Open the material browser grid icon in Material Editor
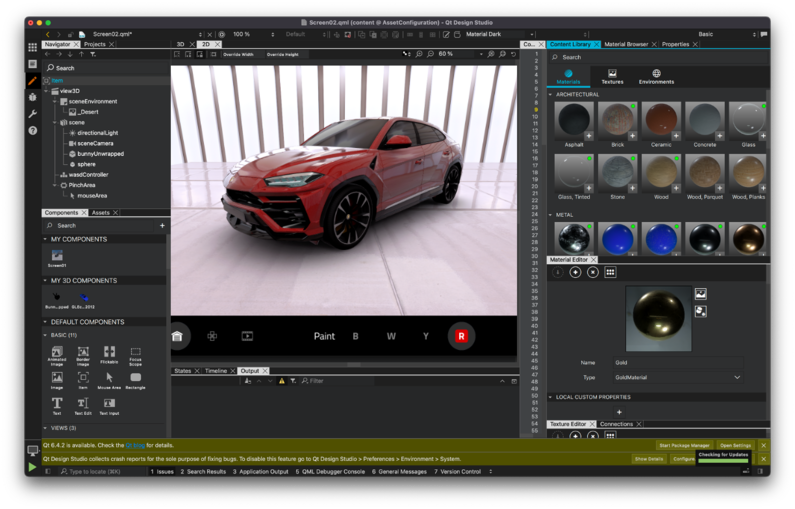Image resolution: width=795 pixels, height=509 pixels. (610, 273)
